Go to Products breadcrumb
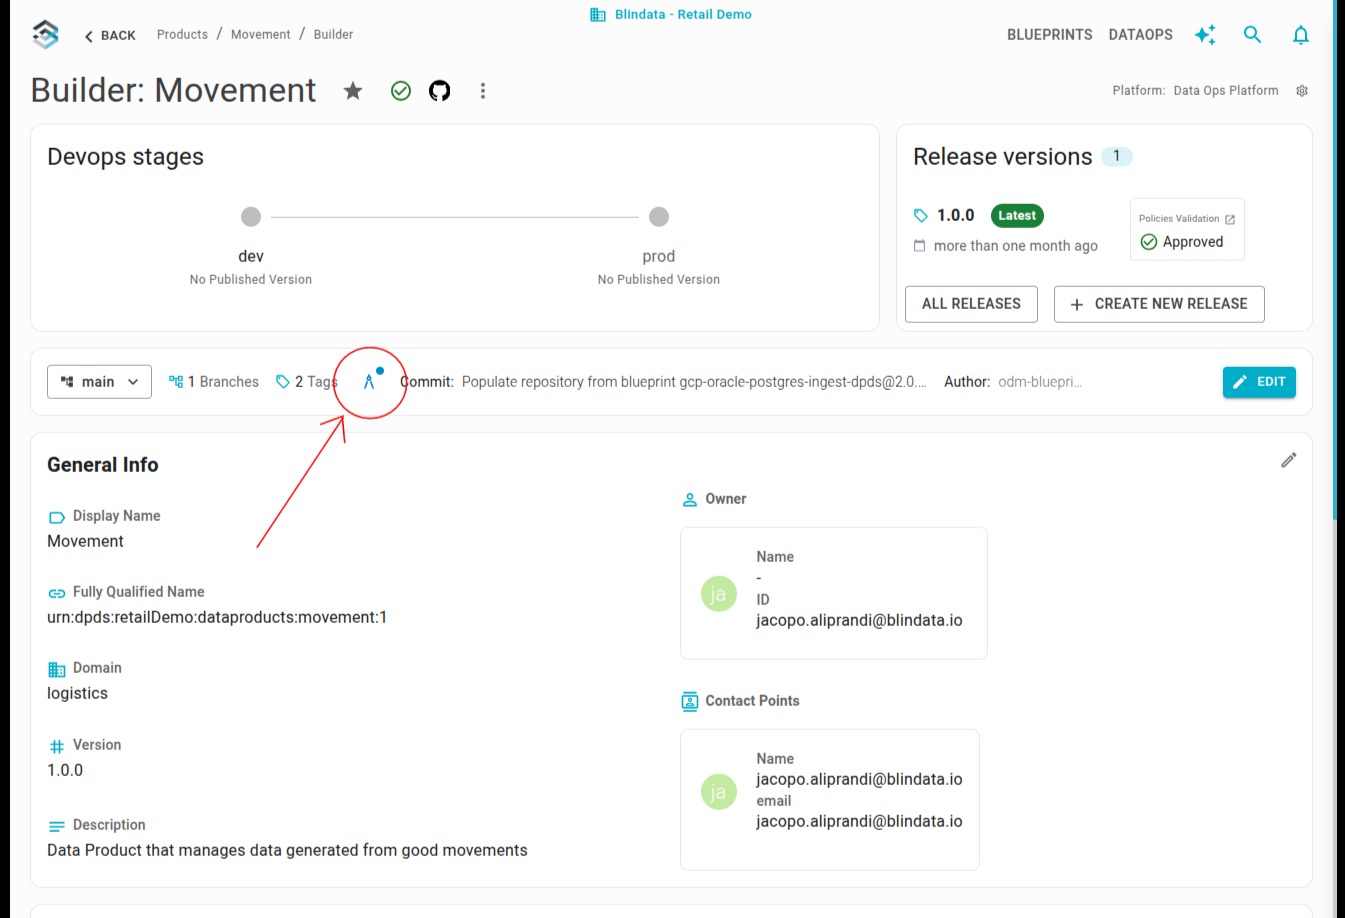 click(x=182, y=34)
